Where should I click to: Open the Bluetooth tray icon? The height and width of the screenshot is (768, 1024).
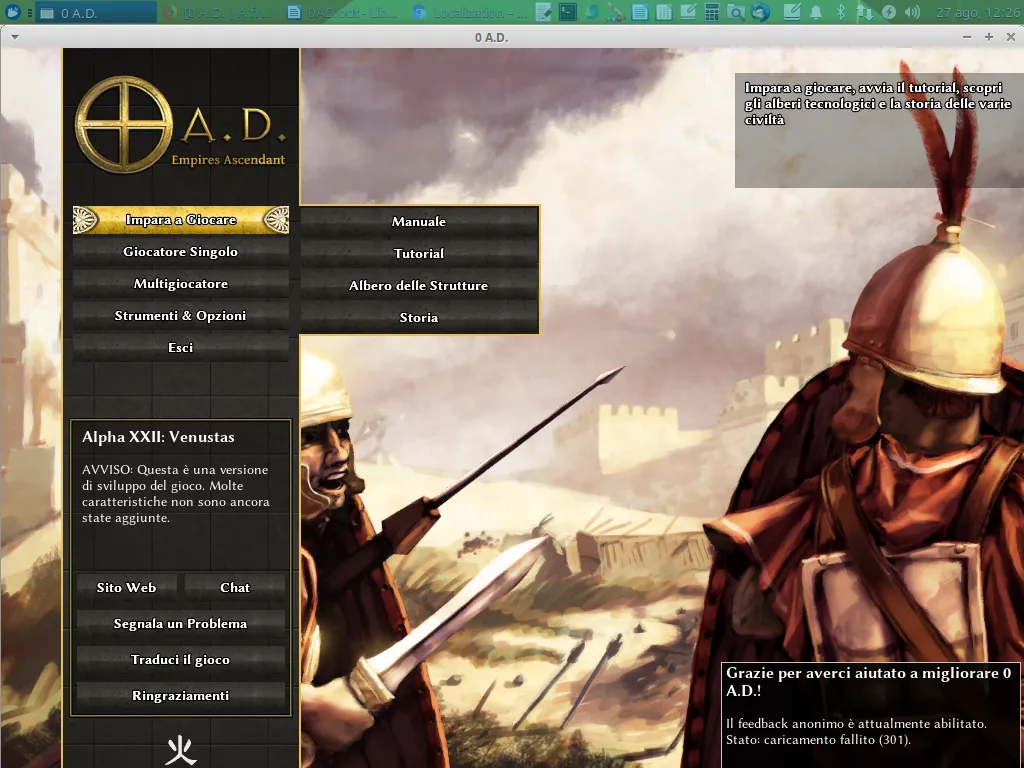840,12
